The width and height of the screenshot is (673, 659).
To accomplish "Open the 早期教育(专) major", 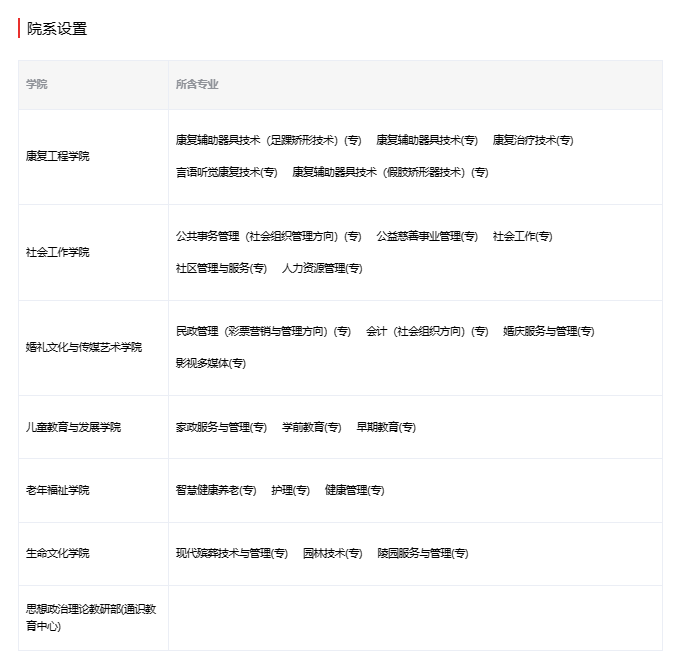I will coord(386,427).
